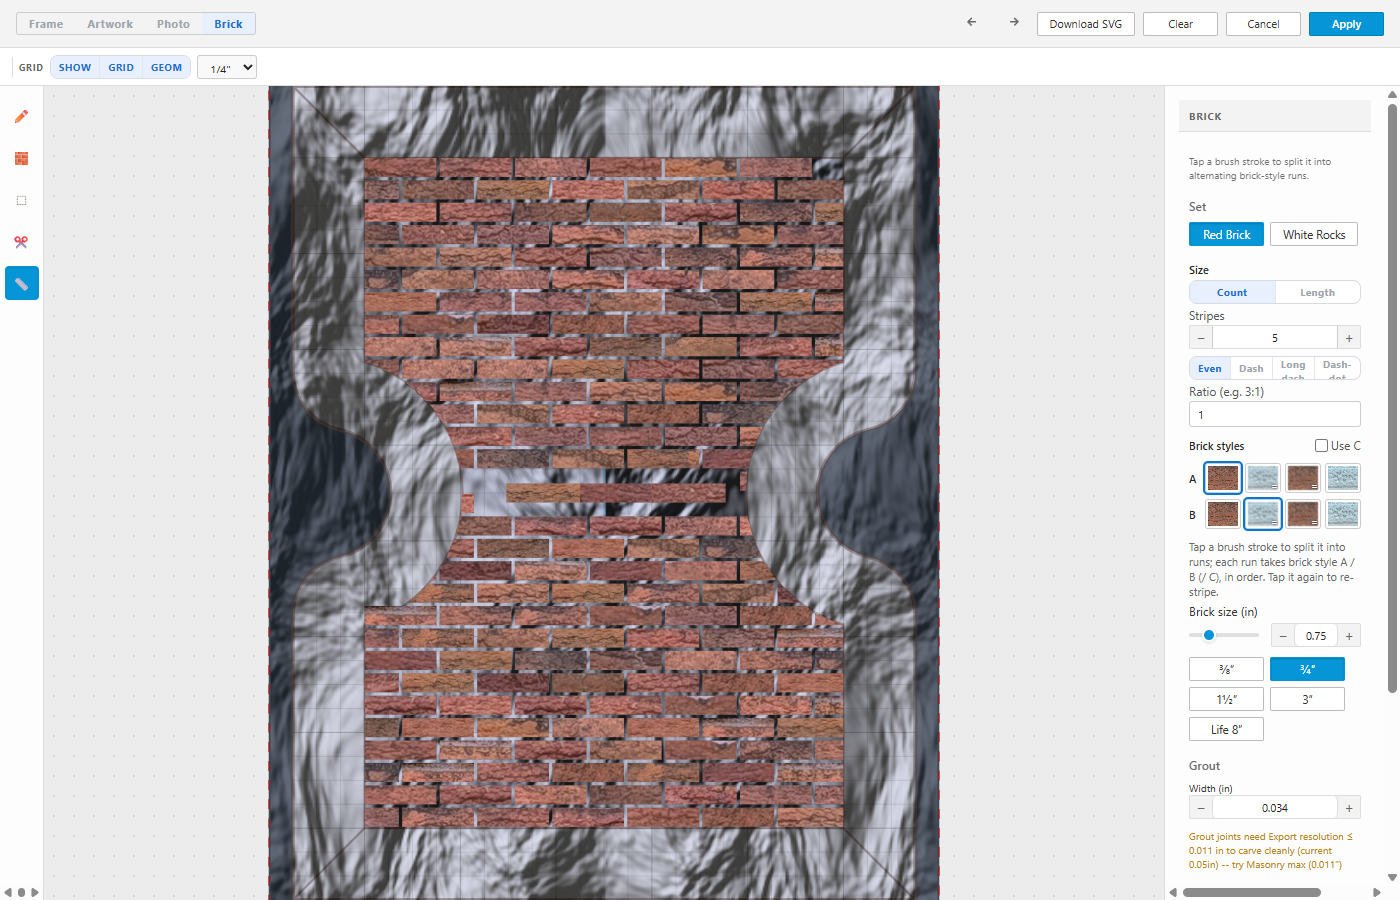Viewport: 1400px width, 900px height.
Task: Choose first red brick style in row B
Action: pyautogui.click(x=1222, y=514)
